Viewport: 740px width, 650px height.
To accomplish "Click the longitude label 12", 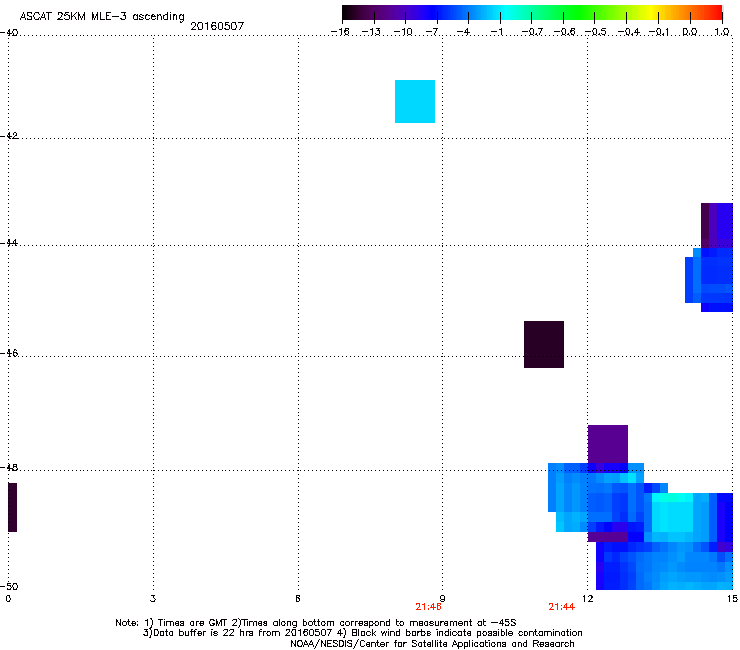I will point(588,599).
